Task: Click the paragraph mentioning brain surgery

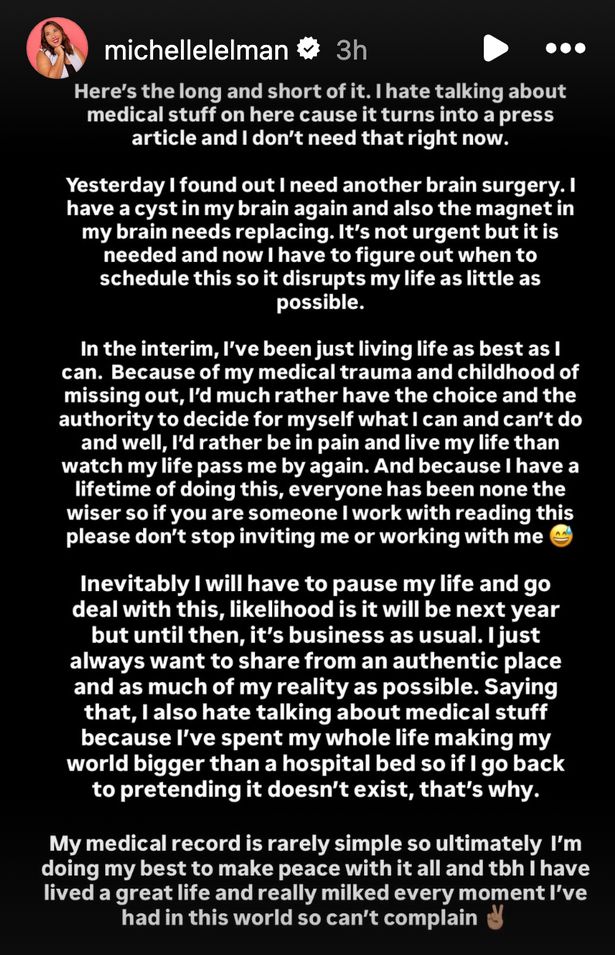Action: [307, 247]
